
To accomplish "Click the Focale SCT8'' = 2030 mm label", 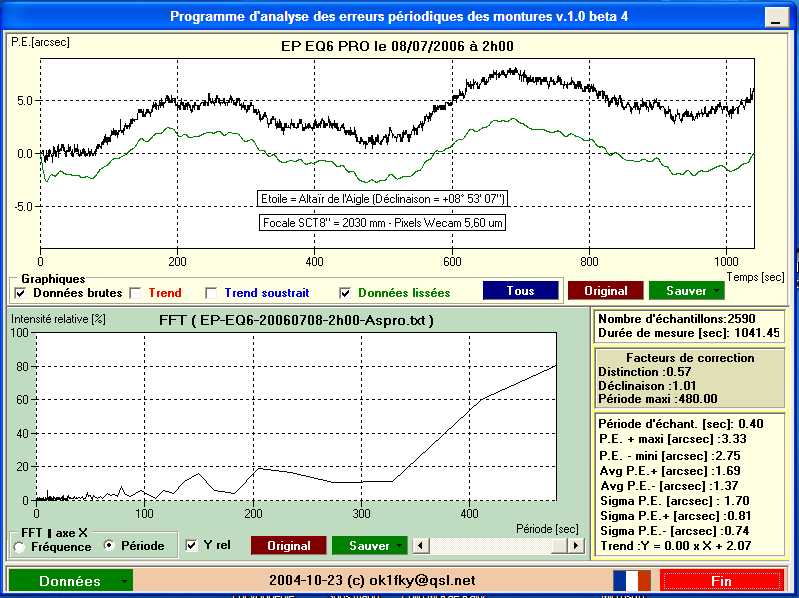I will pyautogui.click(x=382, y=223).
